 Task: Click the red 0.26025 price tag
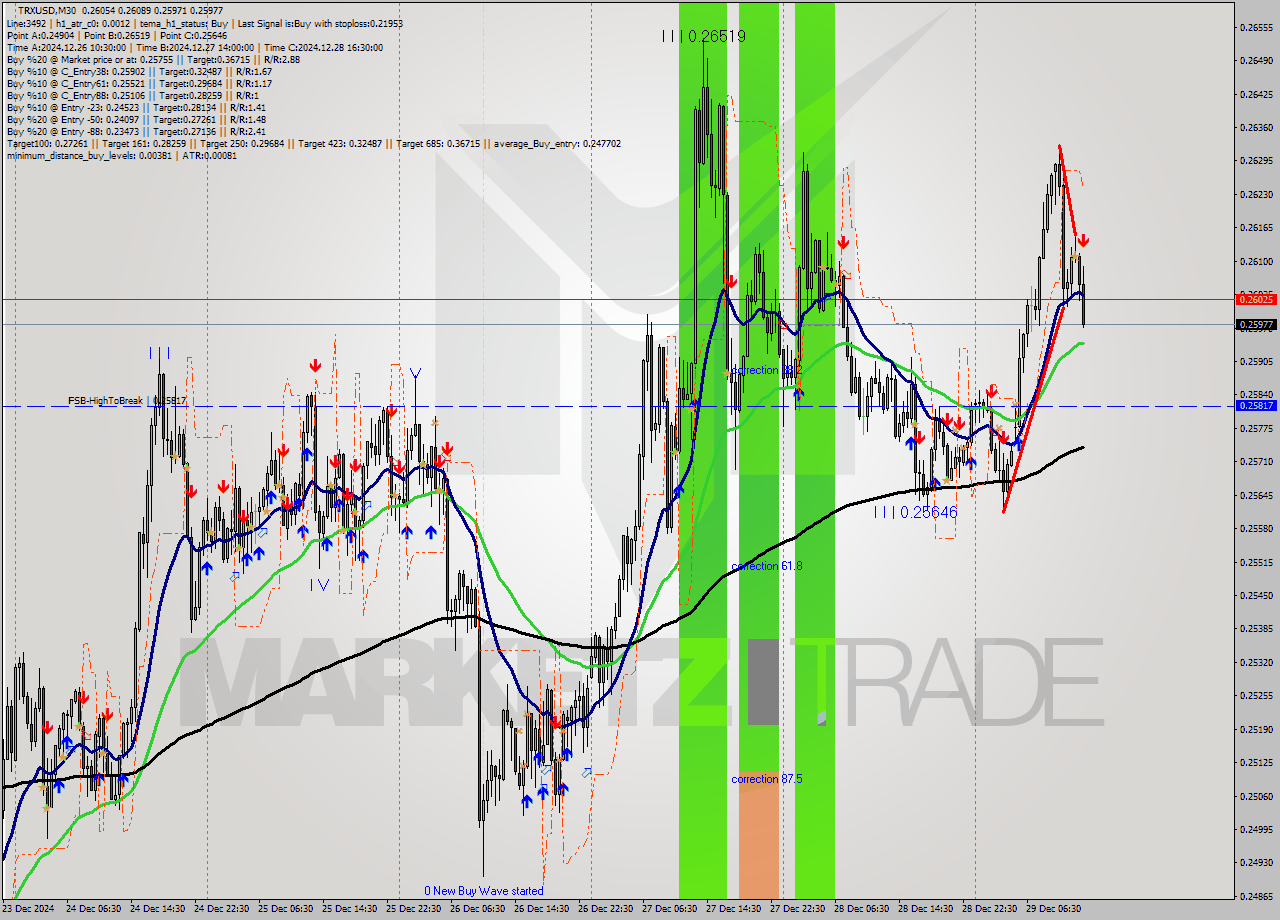point(1257,299)
